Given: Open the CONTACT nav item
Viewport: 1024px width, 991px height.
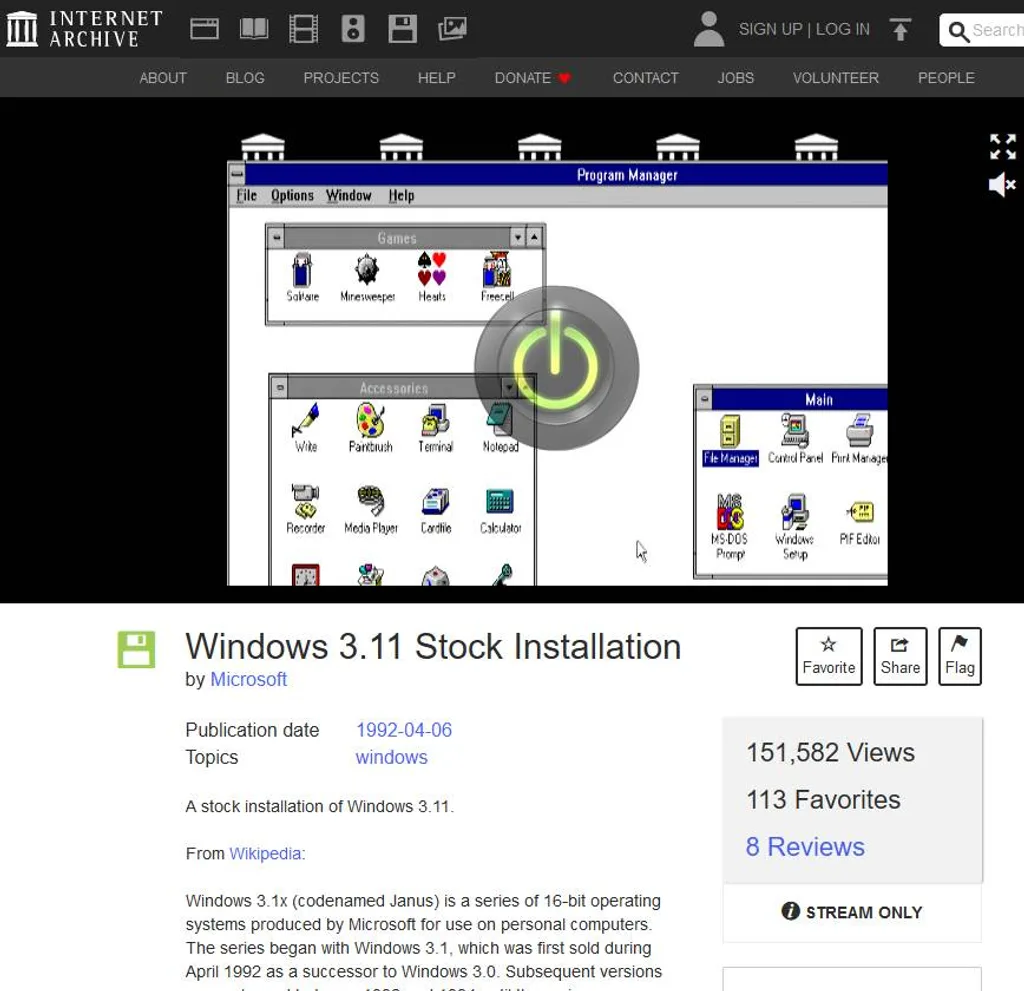Looking at the screenshot, I should 645,78.
